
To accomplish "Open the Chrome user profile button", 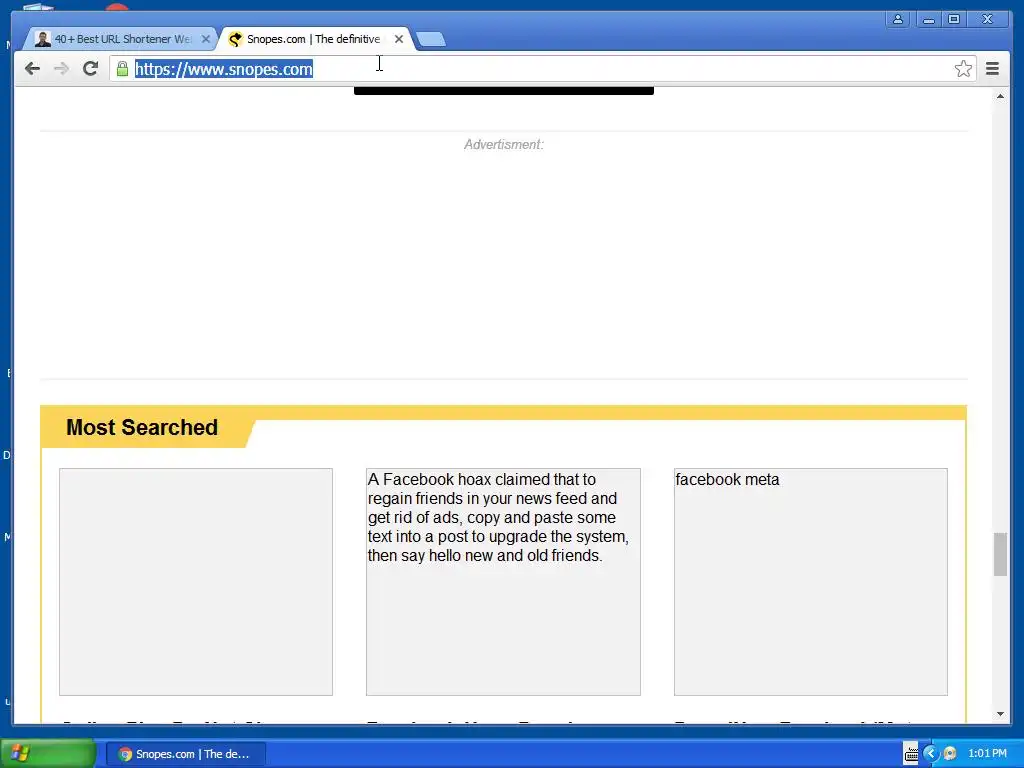I will pos(898,20).
